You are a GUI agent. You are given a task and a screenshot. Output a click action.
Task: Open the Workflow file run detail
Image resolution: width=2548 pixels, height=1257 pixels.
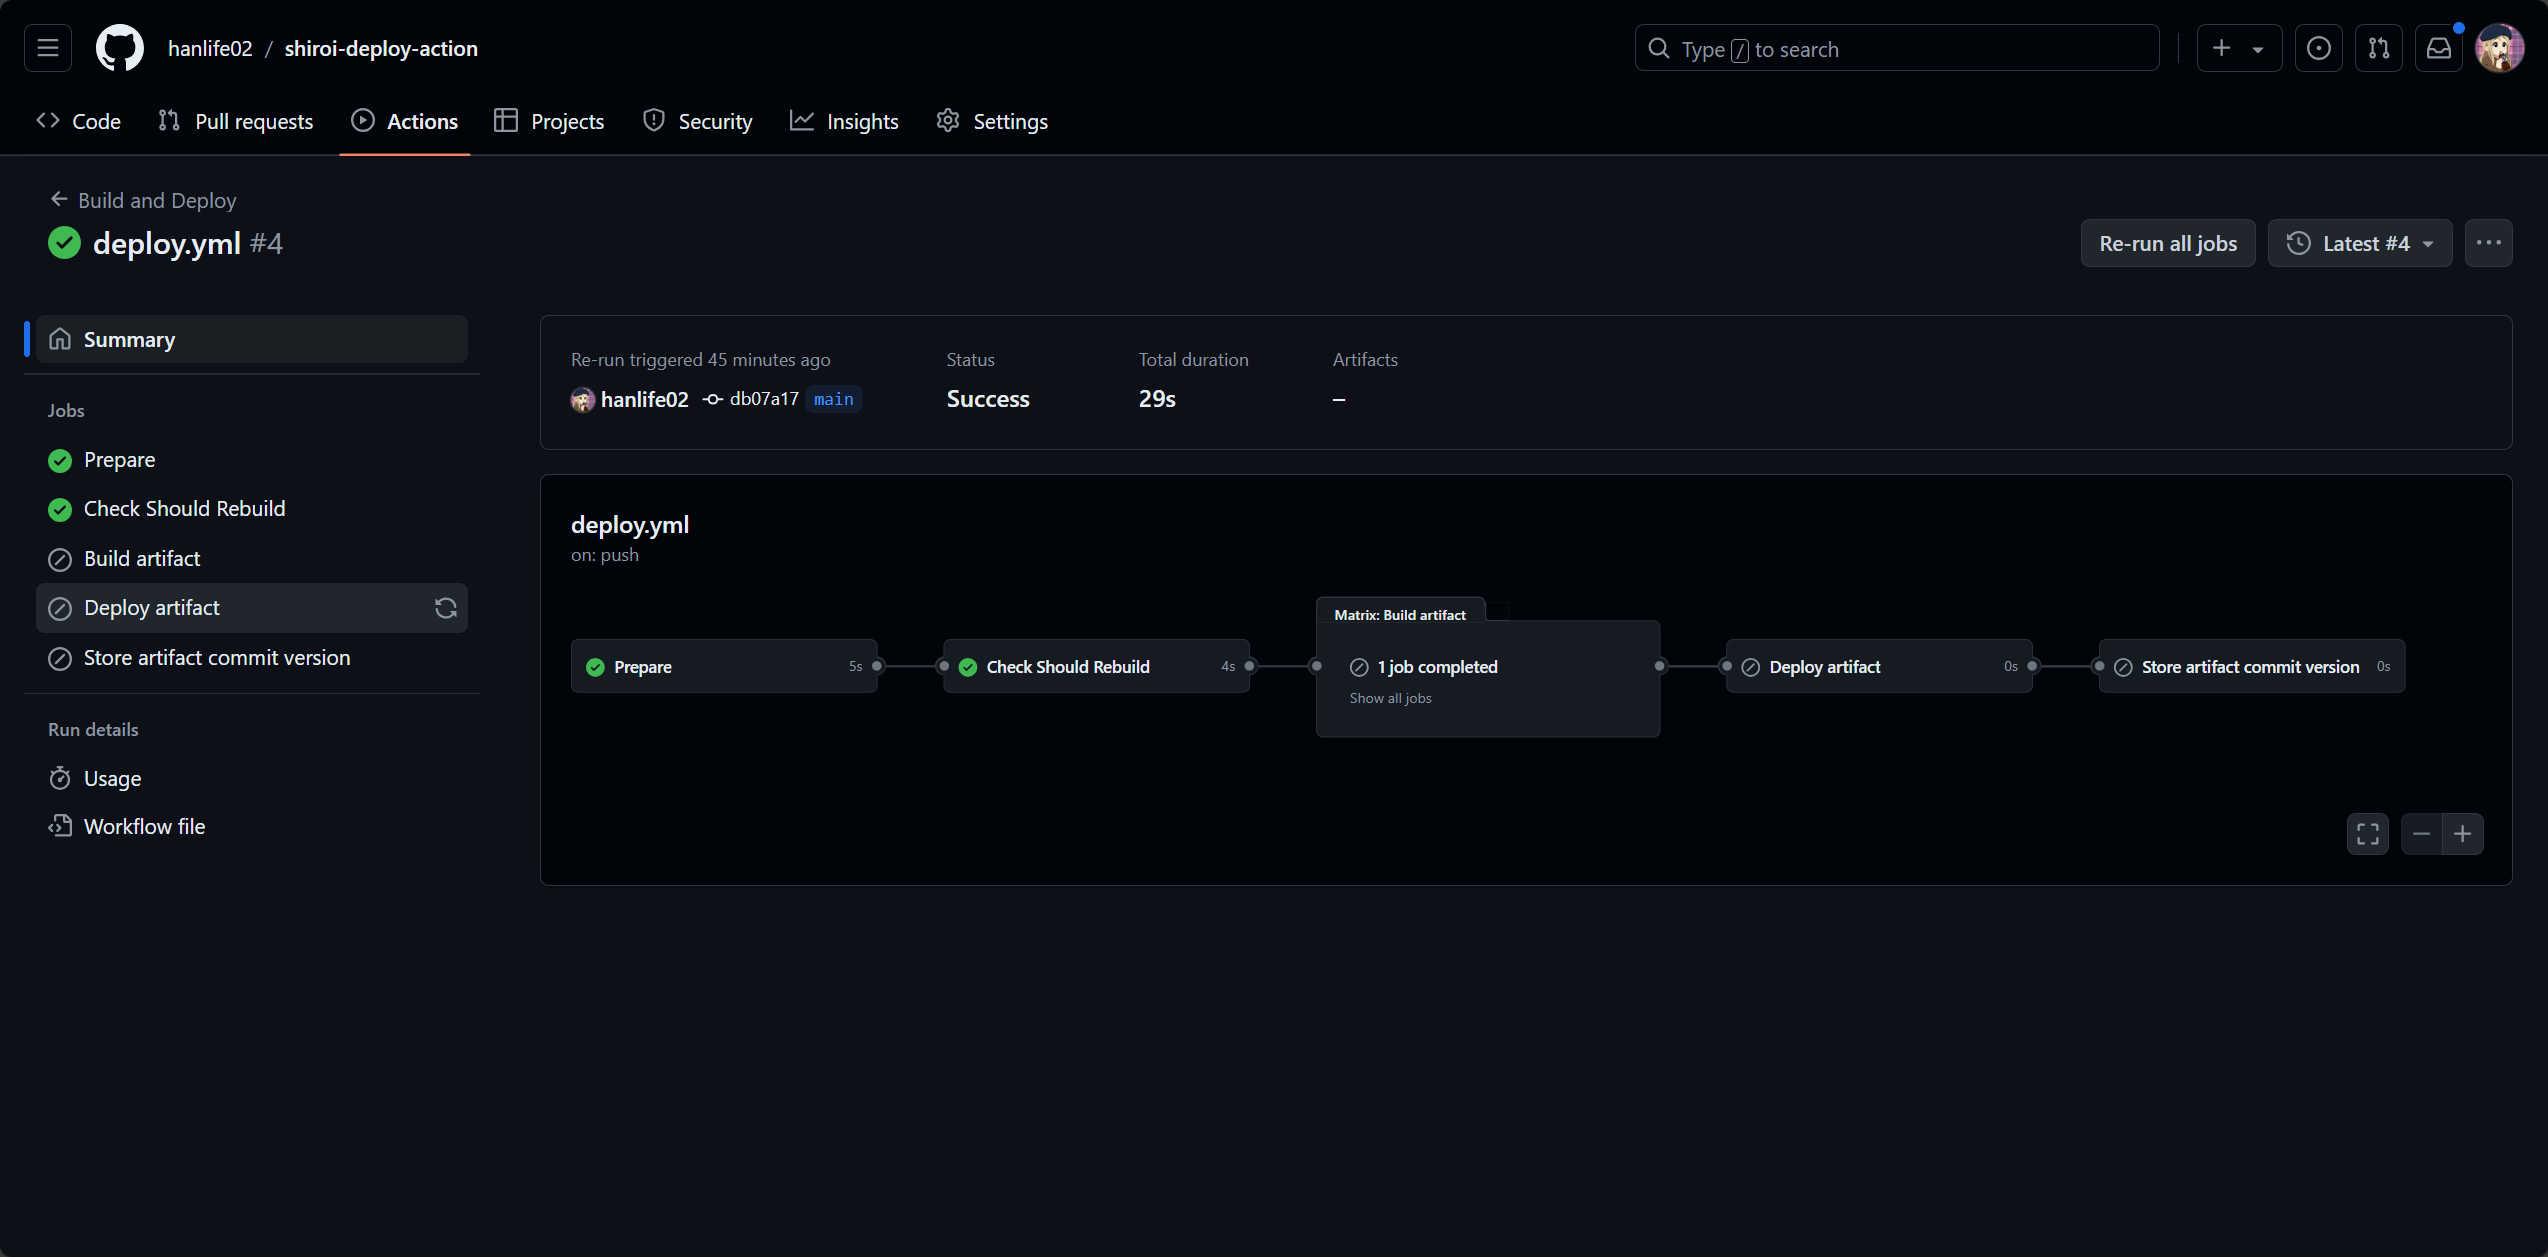pyautogui.click(x=144, y=826)
